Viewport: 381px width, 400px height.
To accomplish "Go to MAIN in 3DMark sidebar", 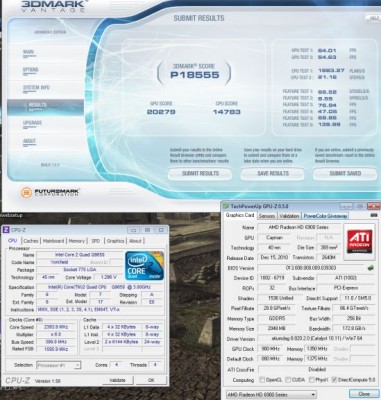I will (x=28, y=52).
